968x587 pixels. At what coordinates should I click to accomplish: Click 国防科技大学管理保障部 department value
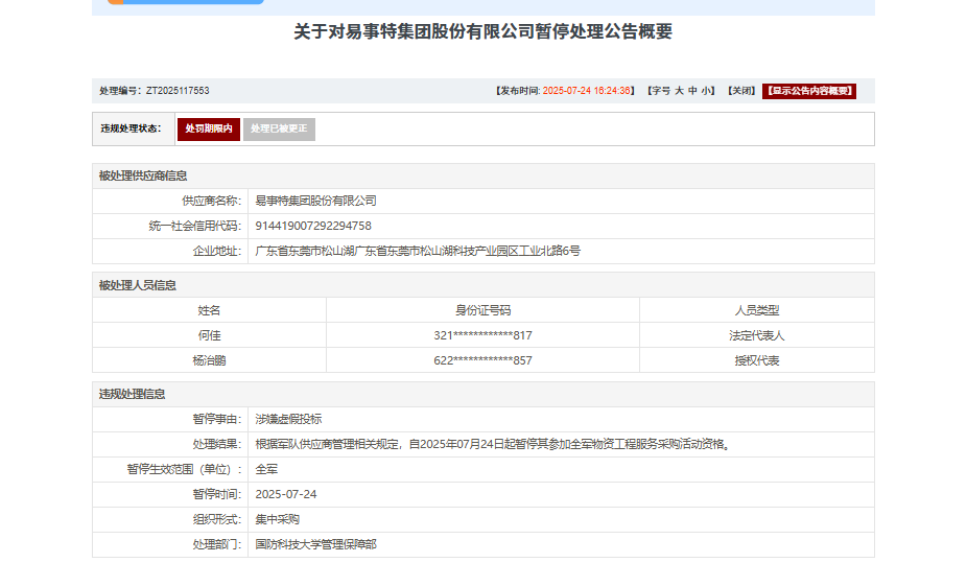pos(315,544)
